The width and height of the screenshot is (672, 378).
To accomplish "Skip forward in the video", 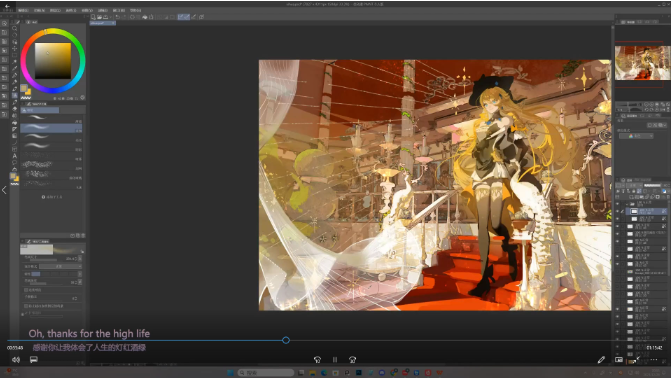I will click(352, 360).
